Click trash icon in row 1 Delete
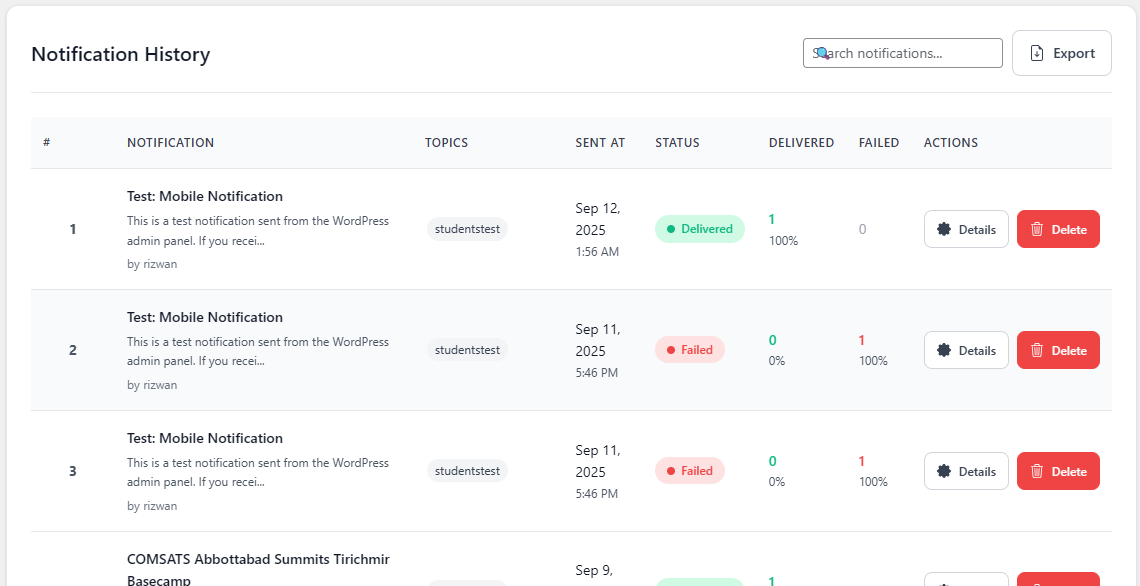This screenshot has height=586, width=1140. pyautogui.click(x=1037, y=230)
